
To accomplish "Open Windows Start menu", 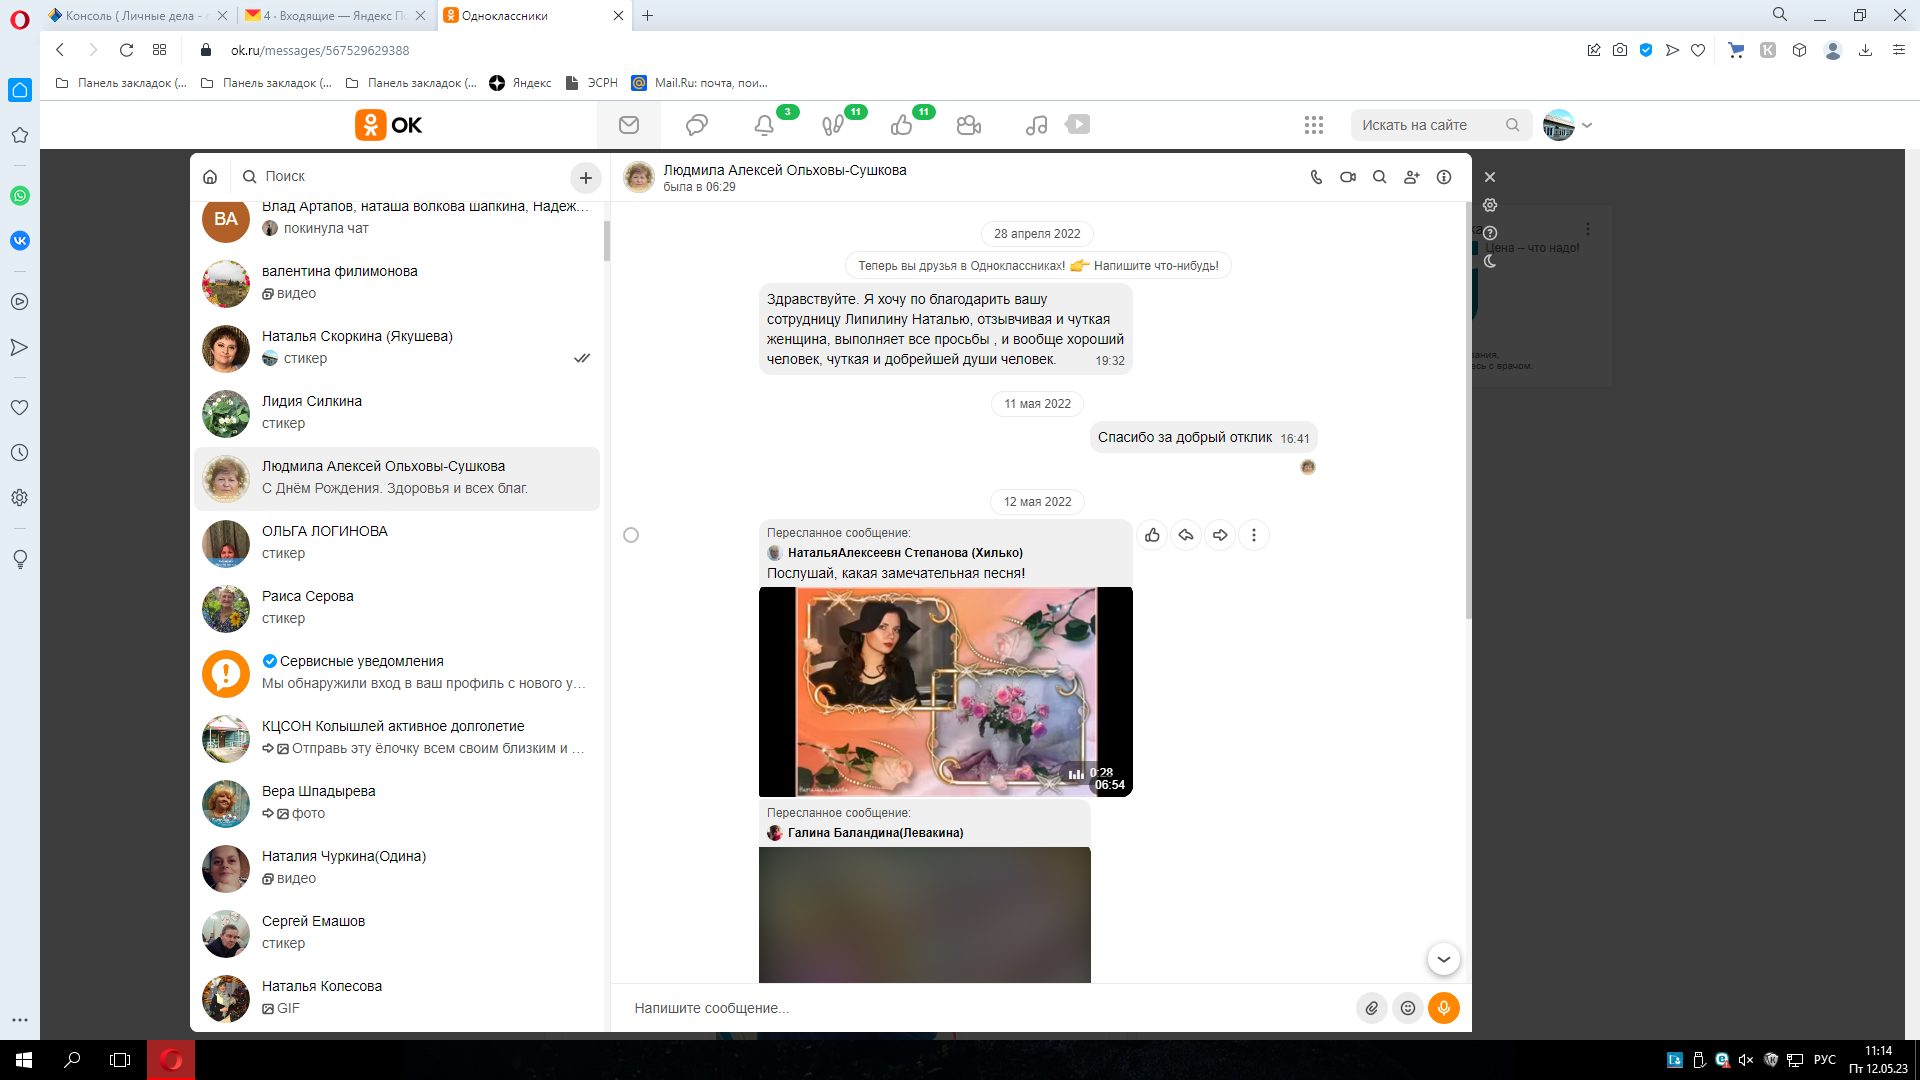I will click(x=24, y=1060).
